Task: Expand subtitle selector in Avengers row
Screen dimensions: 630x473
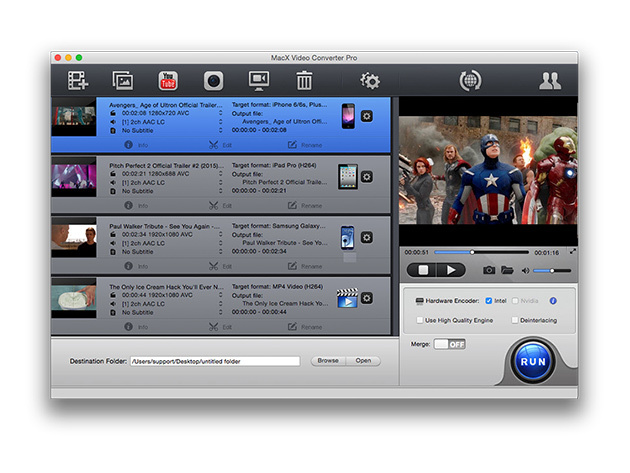Action: 221,131
